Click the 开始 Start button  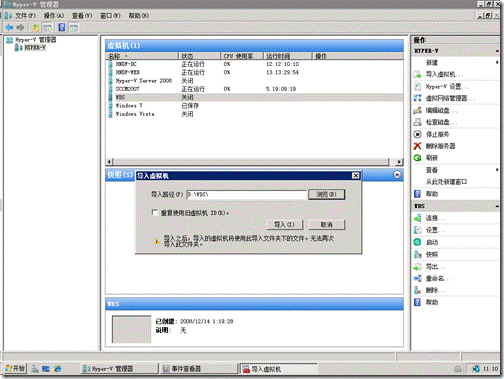(15, 368)
